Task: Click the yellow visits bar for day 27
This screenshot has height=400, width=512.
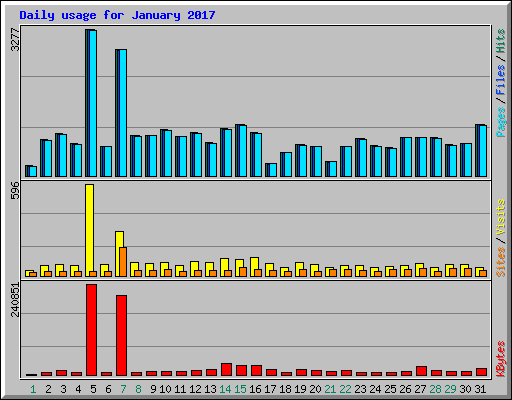Action: click(x=419, y=270)
